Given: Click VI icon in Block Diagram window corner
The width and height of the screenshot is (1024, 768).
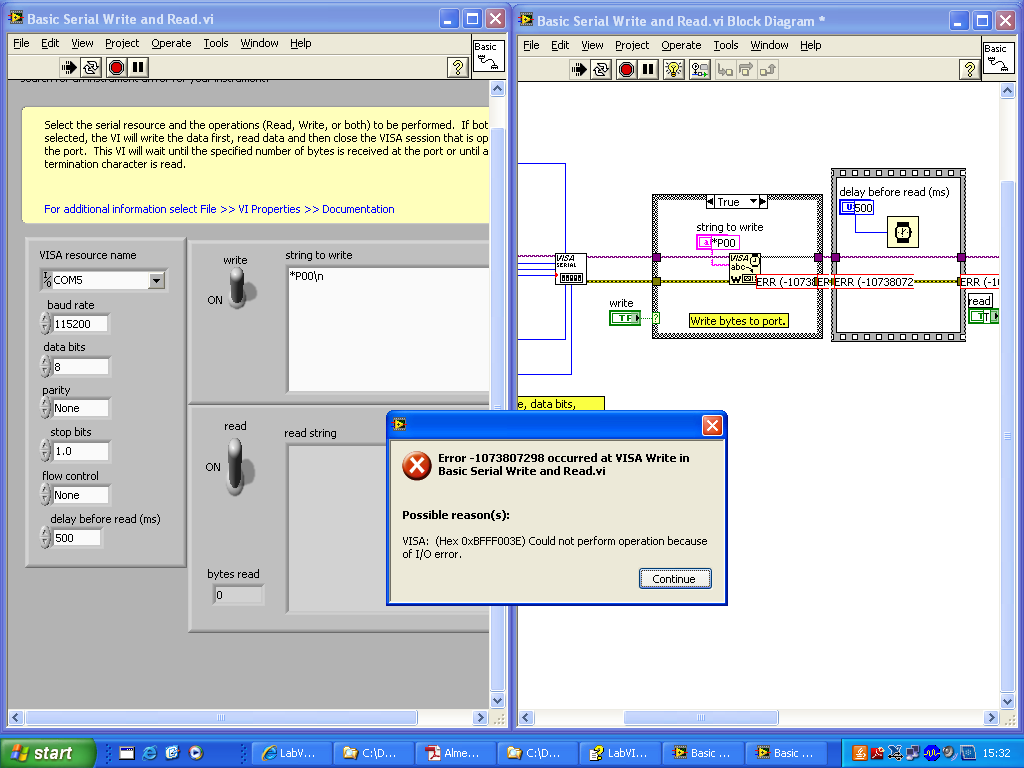Looking at the screenshot, I should (x=999, y=57).
